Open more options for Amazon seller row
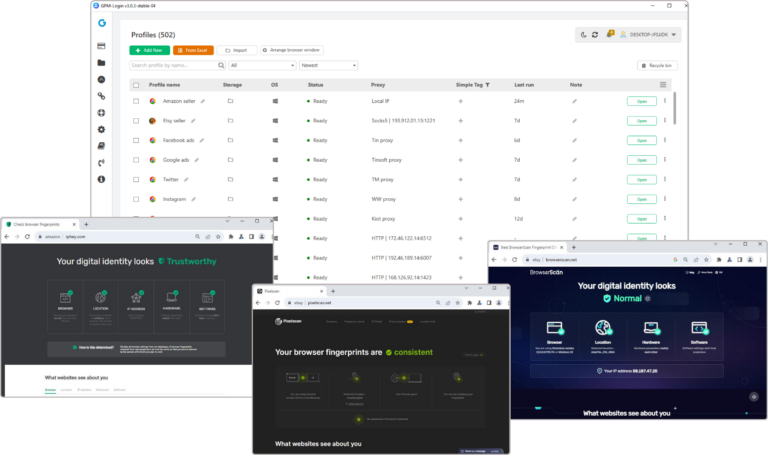This screenshot has height=455, width=768. [x=665, y=101]
